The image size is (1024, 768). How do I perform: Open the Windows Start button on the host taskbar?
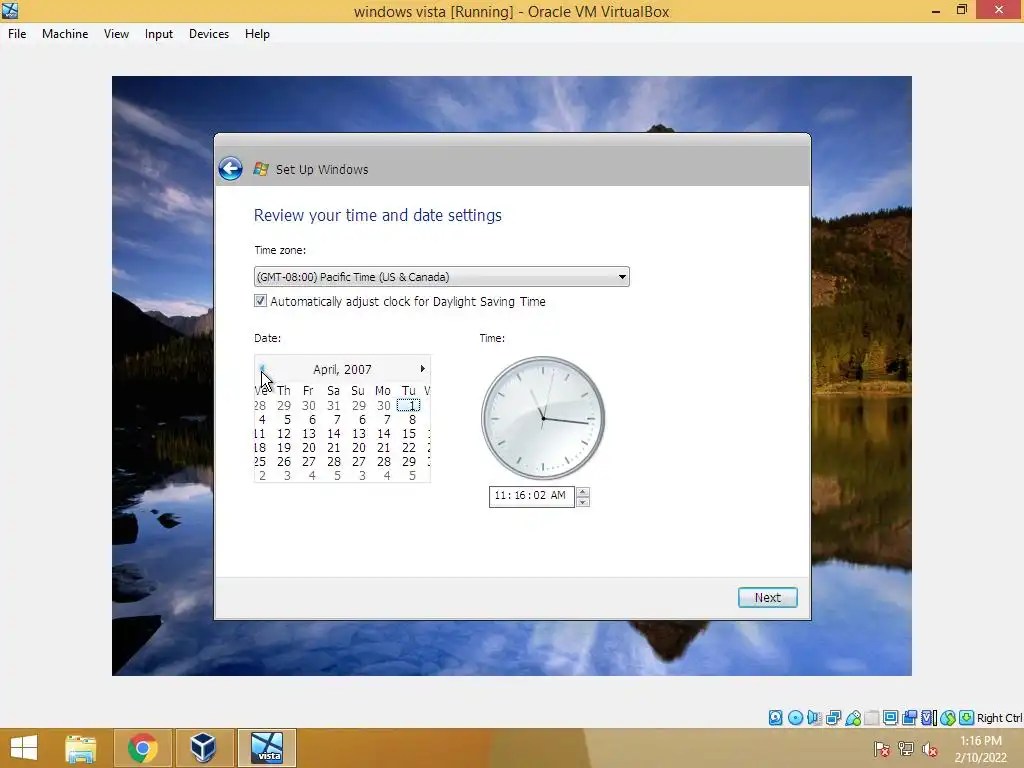point(24,748)
